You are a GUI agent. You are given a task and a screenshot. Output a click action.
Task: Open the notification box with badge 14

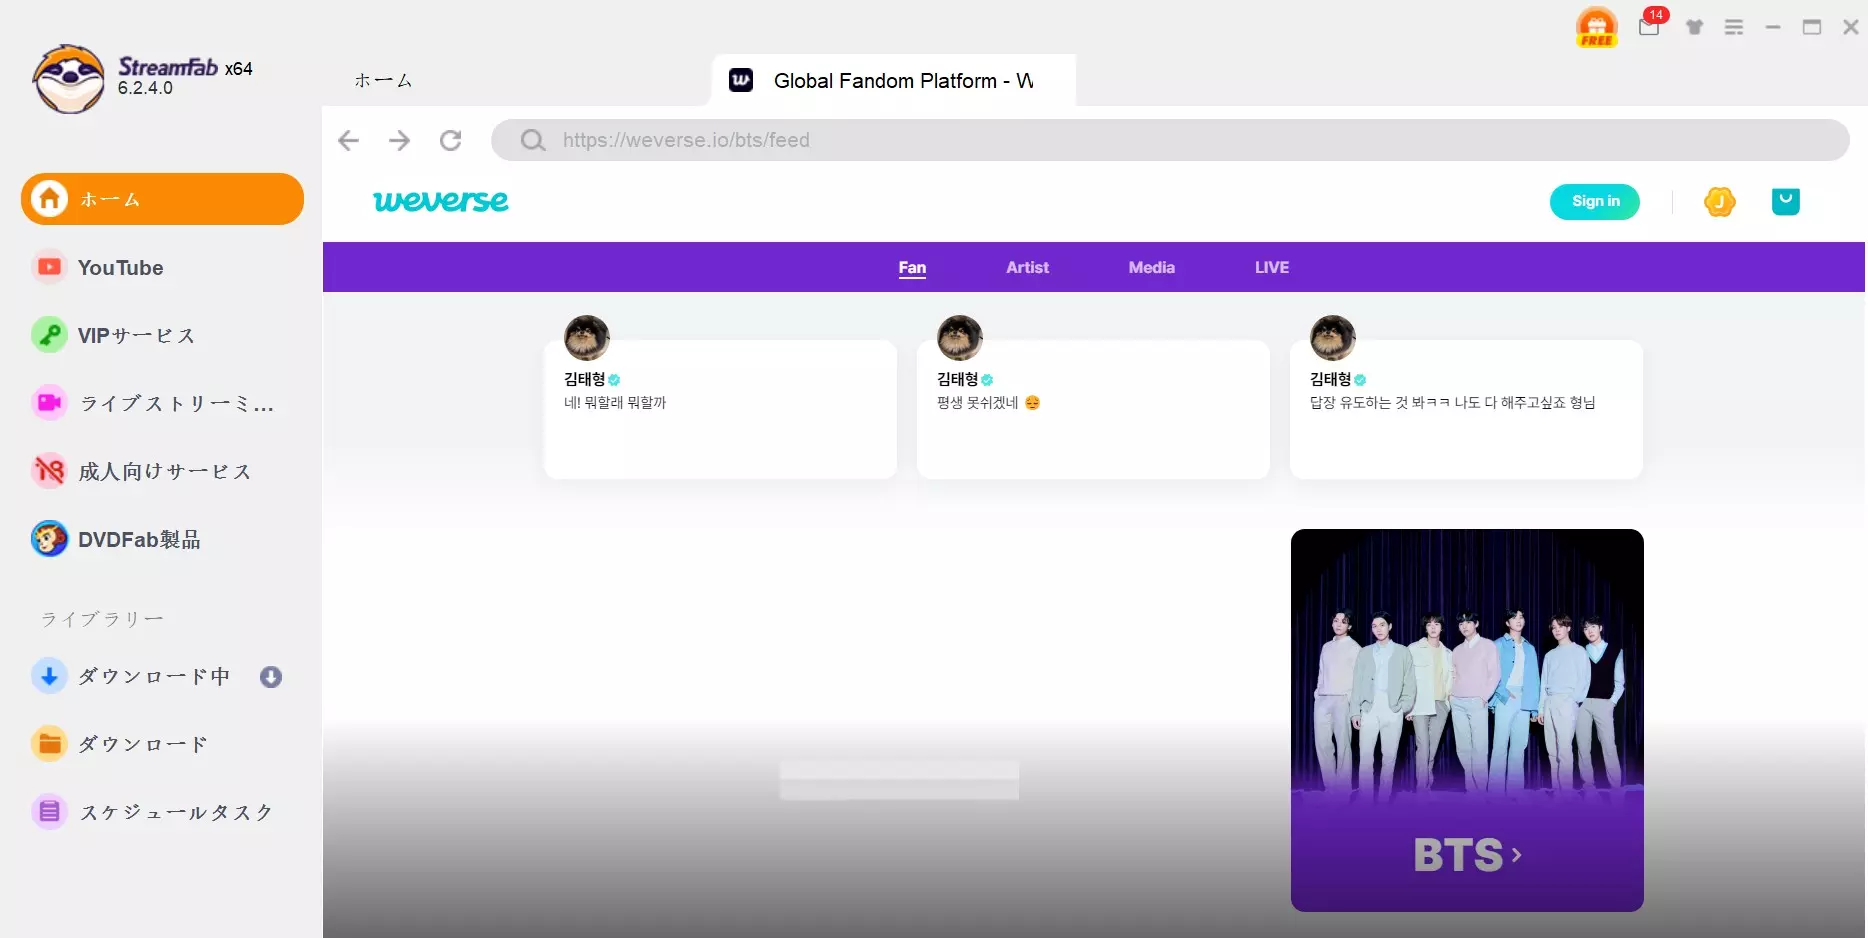point(1650,26)
